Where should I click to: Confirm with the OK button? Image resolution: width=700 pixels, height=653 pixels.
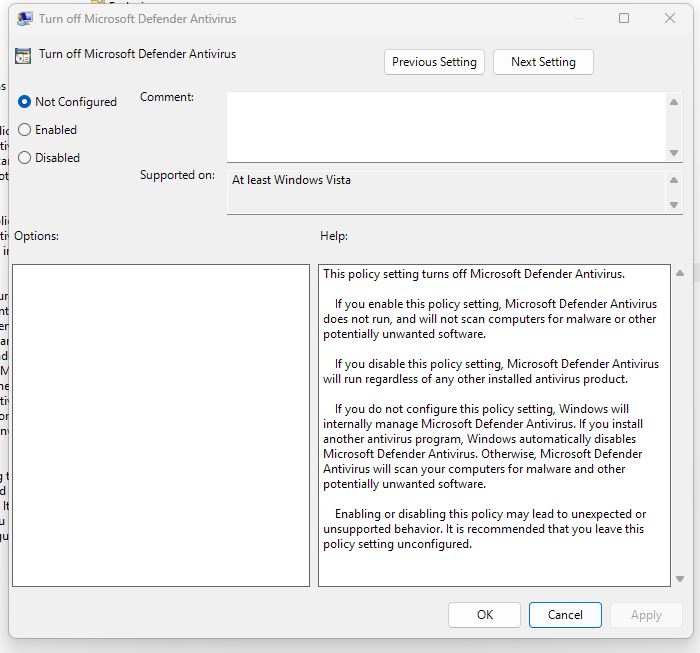pyautogui.click(x=484, y=615)
